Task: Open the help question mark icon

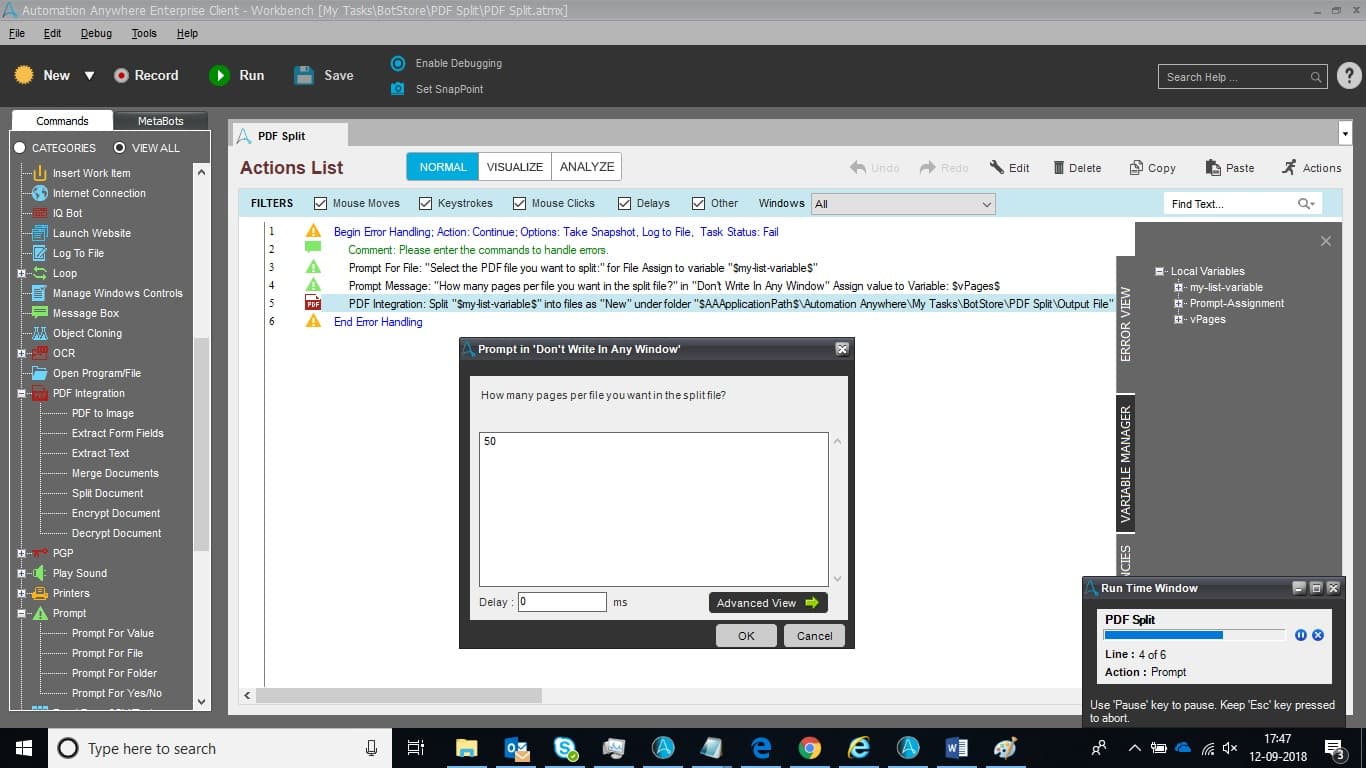Action: coord(1349,76)
